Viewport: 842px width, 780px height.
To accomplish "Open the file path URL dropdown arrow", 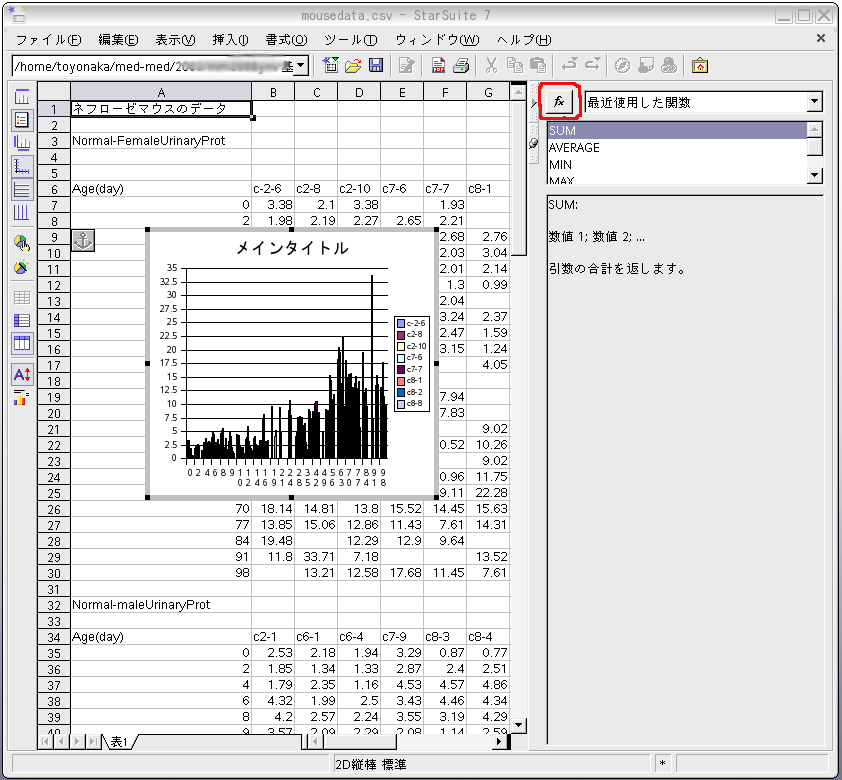I will click(301, 65).
